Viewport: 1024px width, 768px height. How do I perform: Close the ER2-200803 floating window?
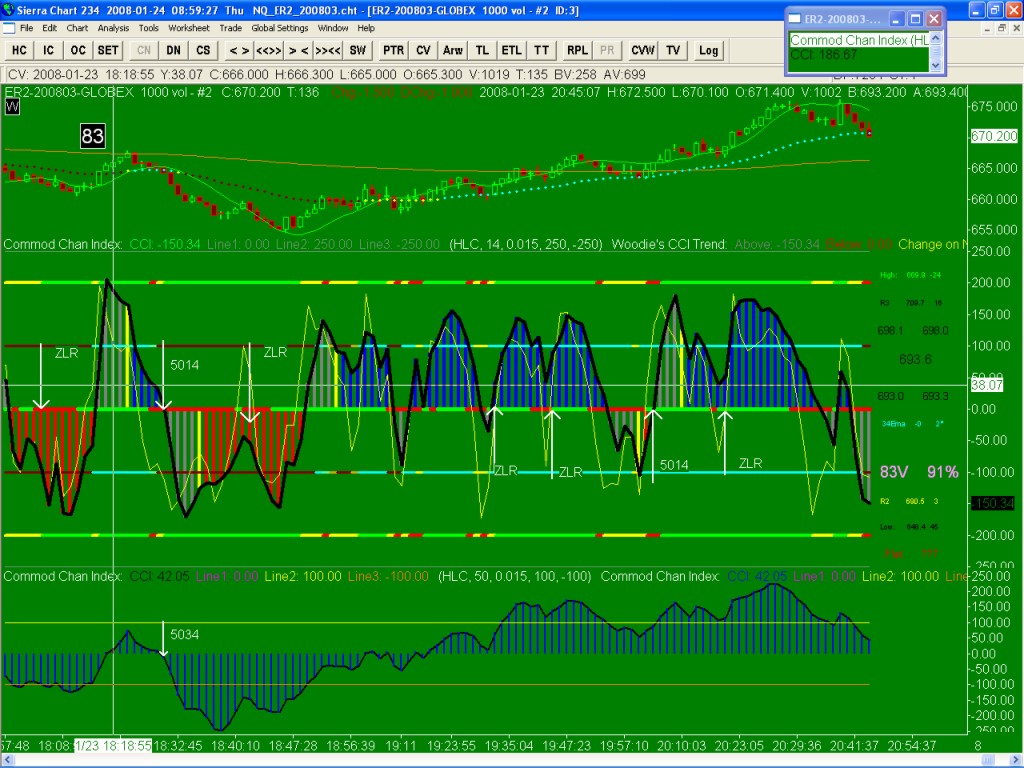[x=934, y=19]
